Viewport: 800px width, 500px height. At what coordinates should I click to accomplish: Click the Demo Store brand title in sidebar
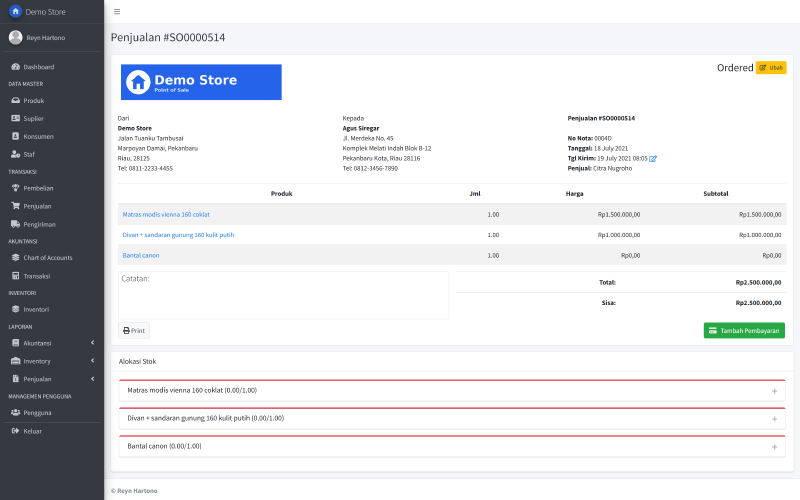[x=45, y=12]
